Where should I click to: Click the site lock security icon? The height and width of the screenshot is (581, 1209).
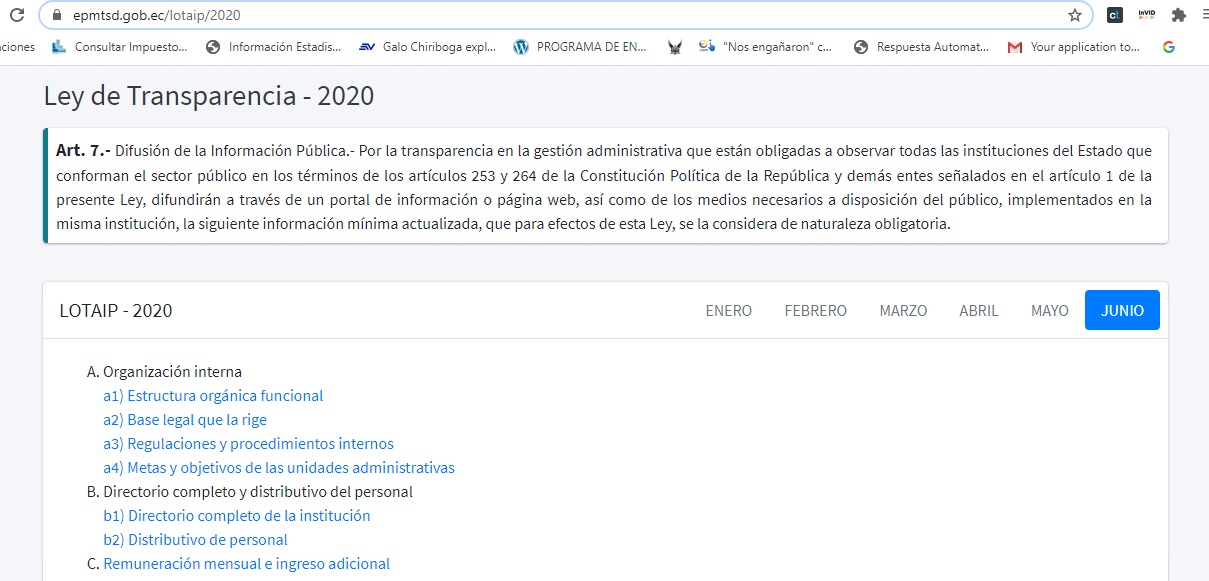(55, 16)
